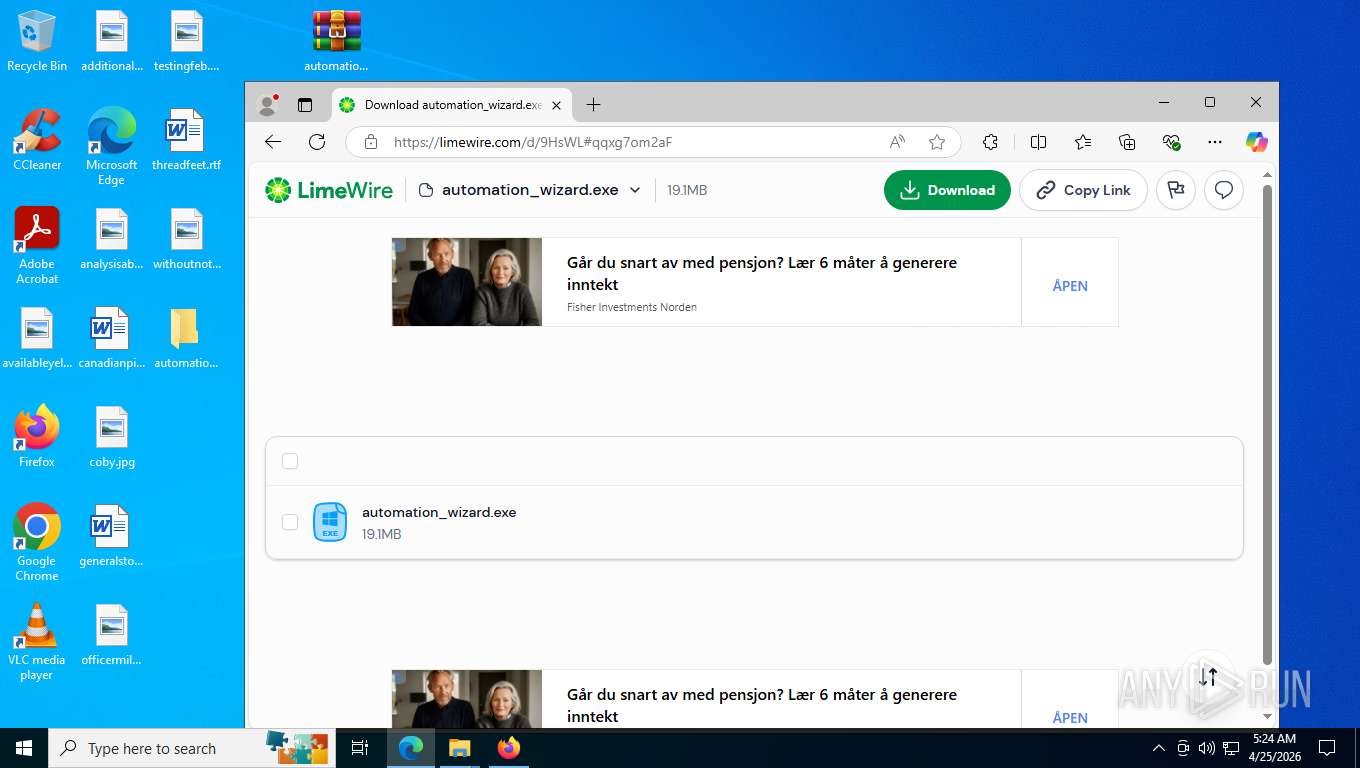Image resolution: width=1360 pixels, height=768 pixels.
Task: Open the Browser essentials heart icon
Action: (1172, 142)
